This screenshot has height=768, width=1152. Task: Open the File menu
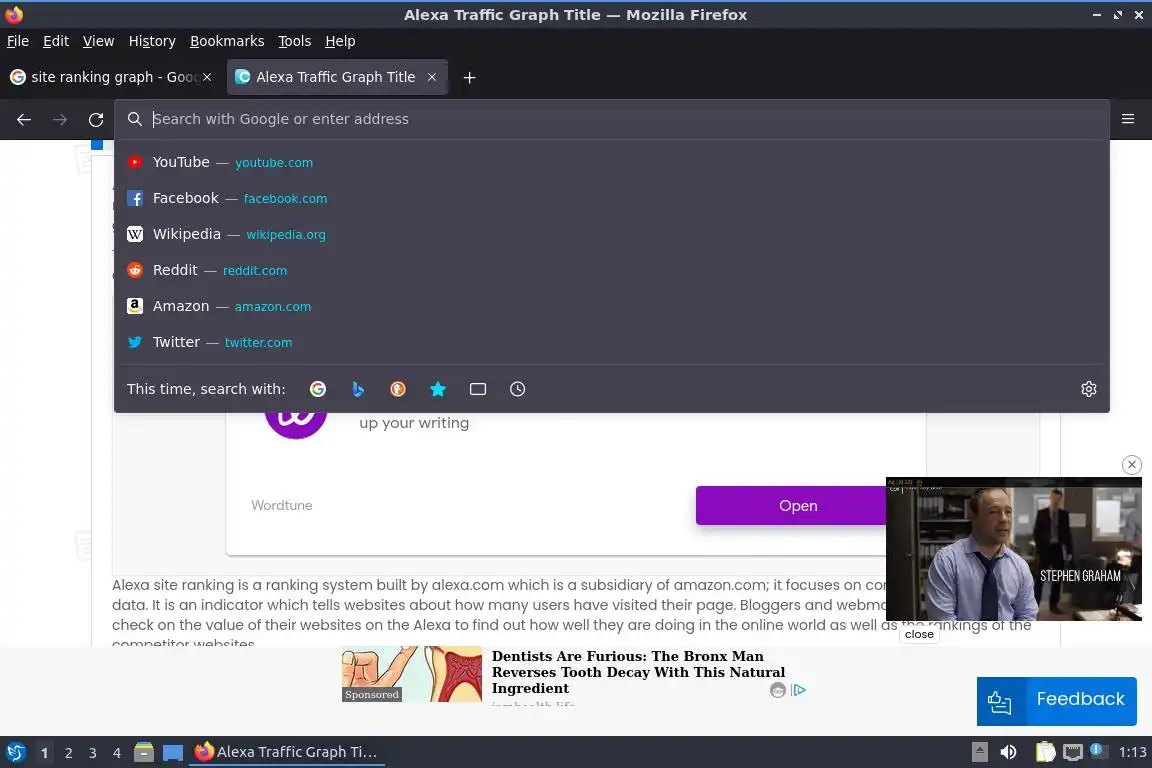tap(18, 41)
